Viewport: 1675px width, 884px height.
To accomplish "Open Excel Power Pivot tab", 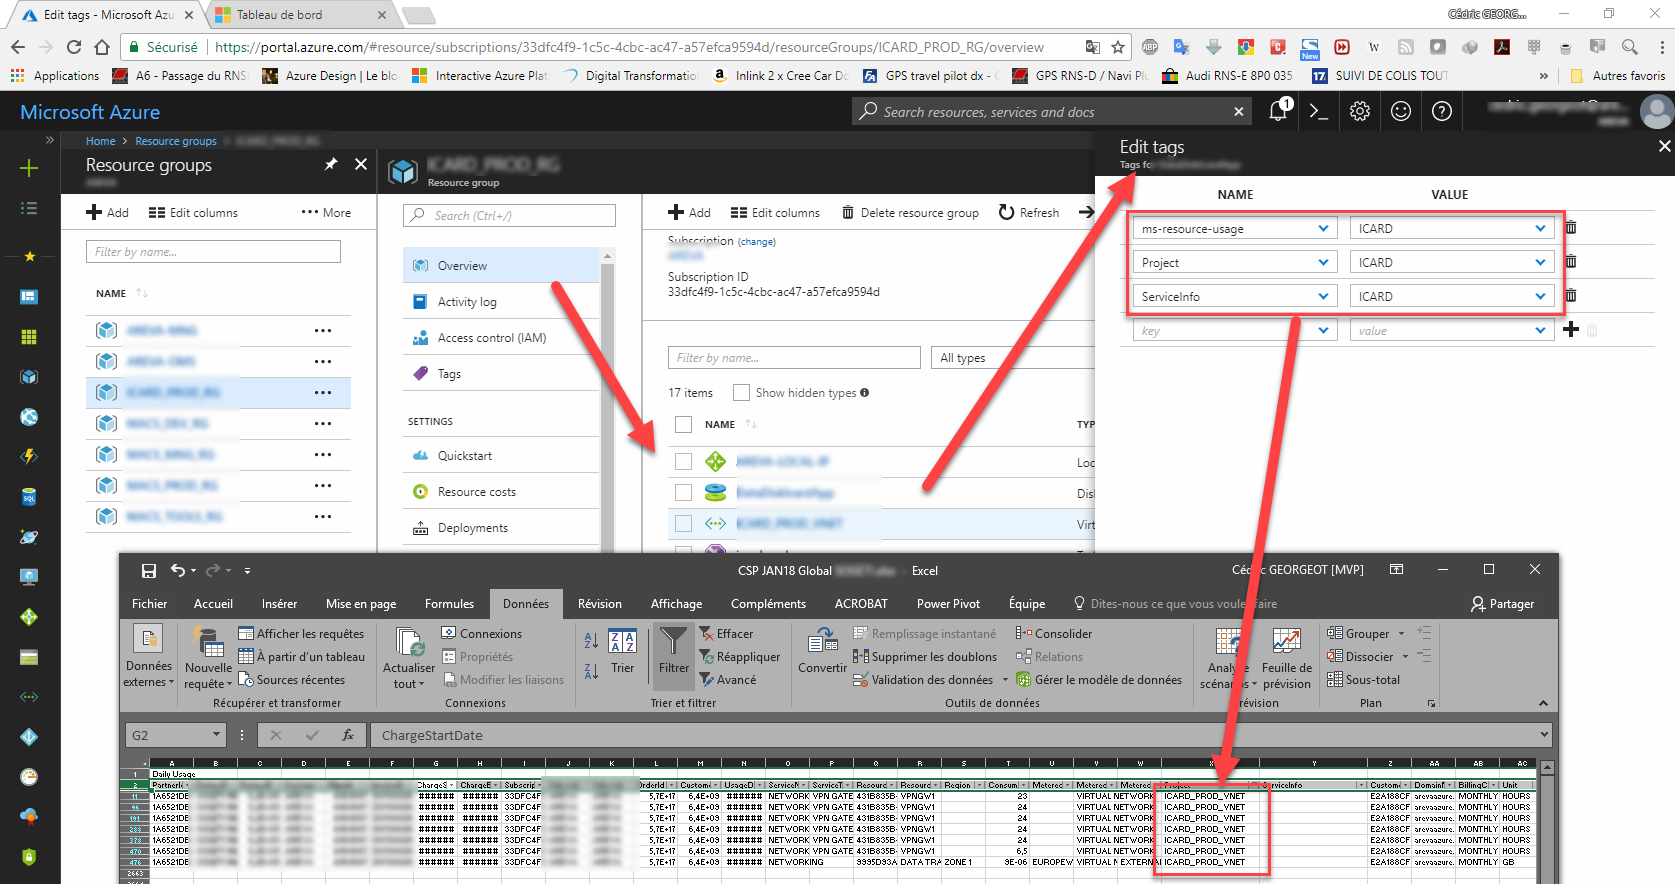I will coord(948,604).
